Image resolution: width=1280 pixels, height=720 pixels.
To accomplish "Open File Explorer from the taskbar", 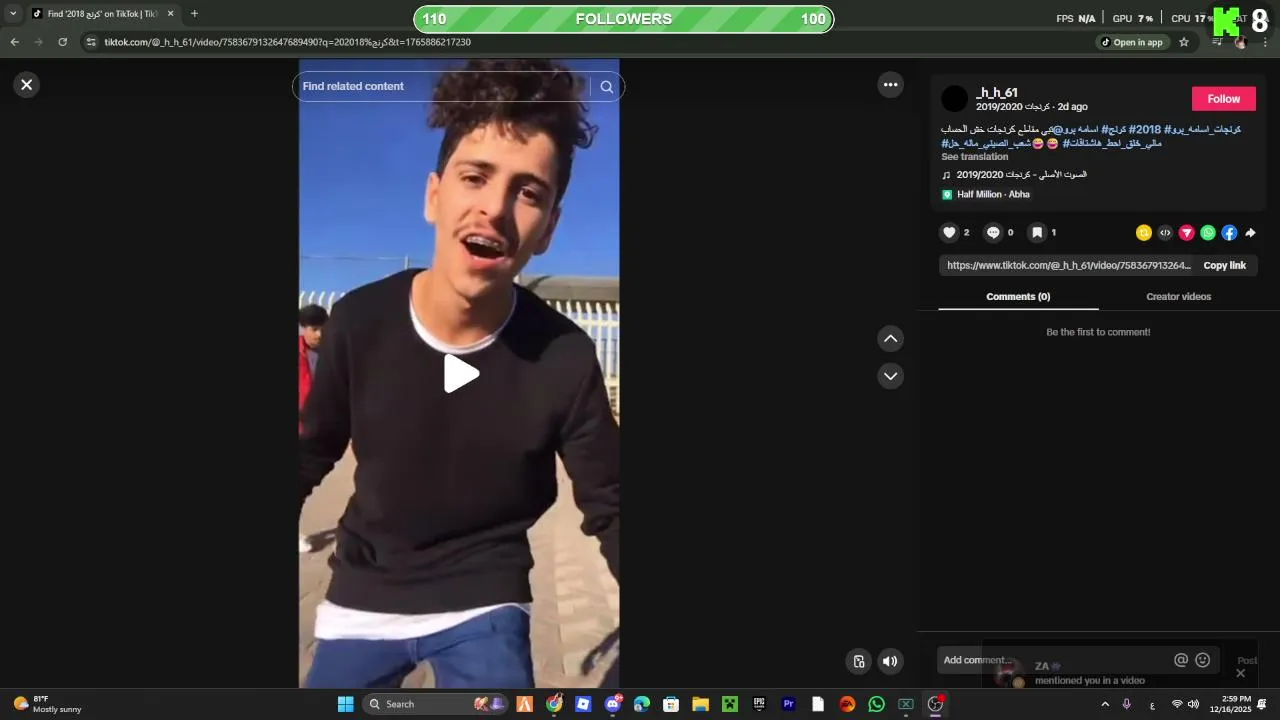I will (x=700, y=704).
